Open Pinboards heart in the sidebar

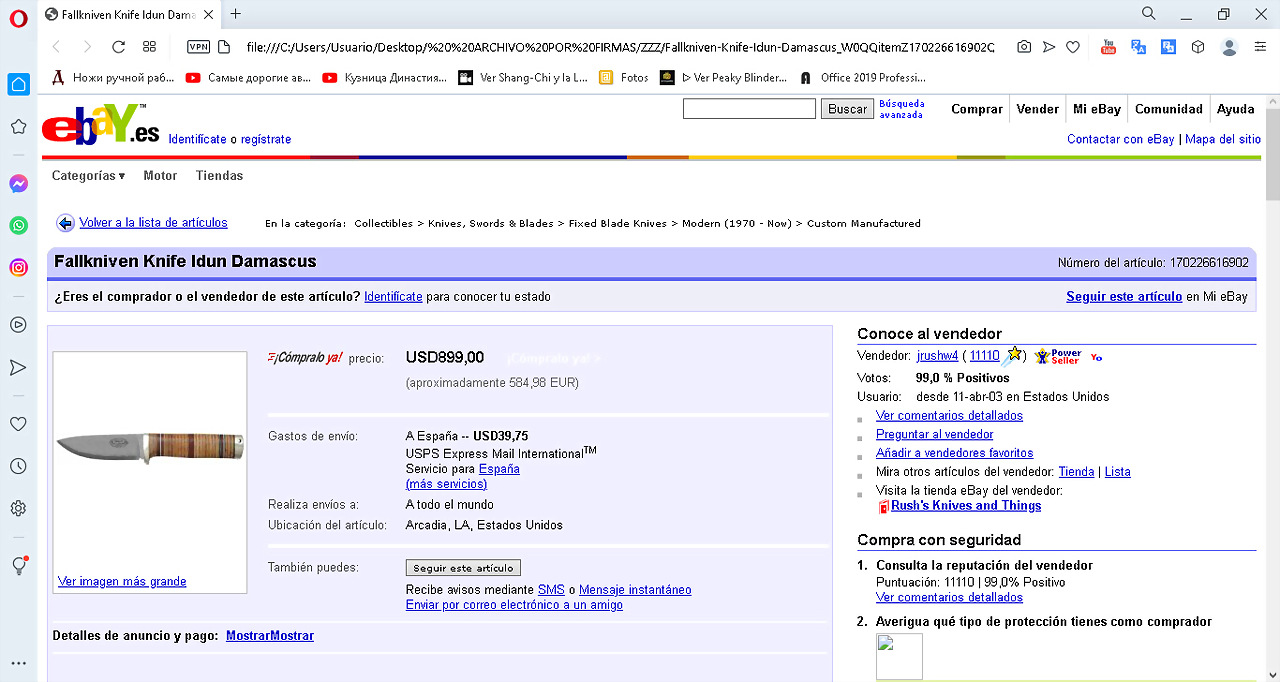click(18, 424)
